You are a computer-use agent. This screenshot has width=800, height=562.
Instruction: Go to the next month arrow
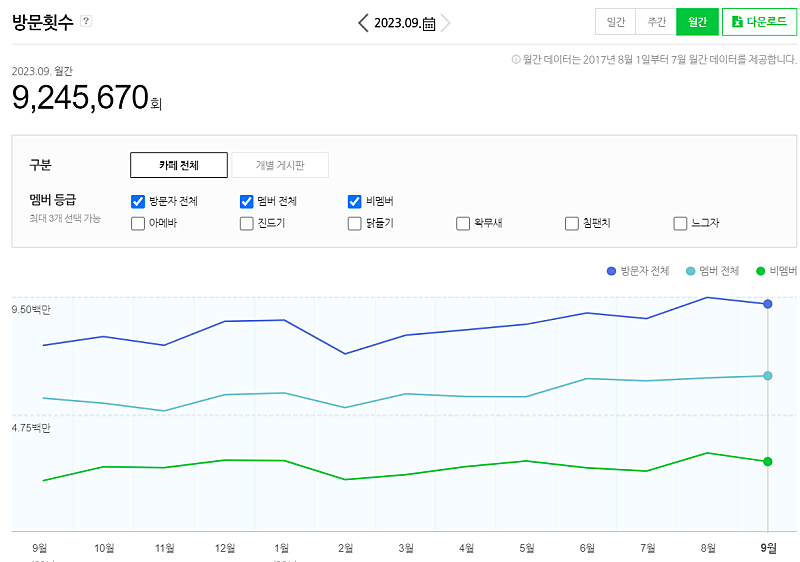[446, 23]
